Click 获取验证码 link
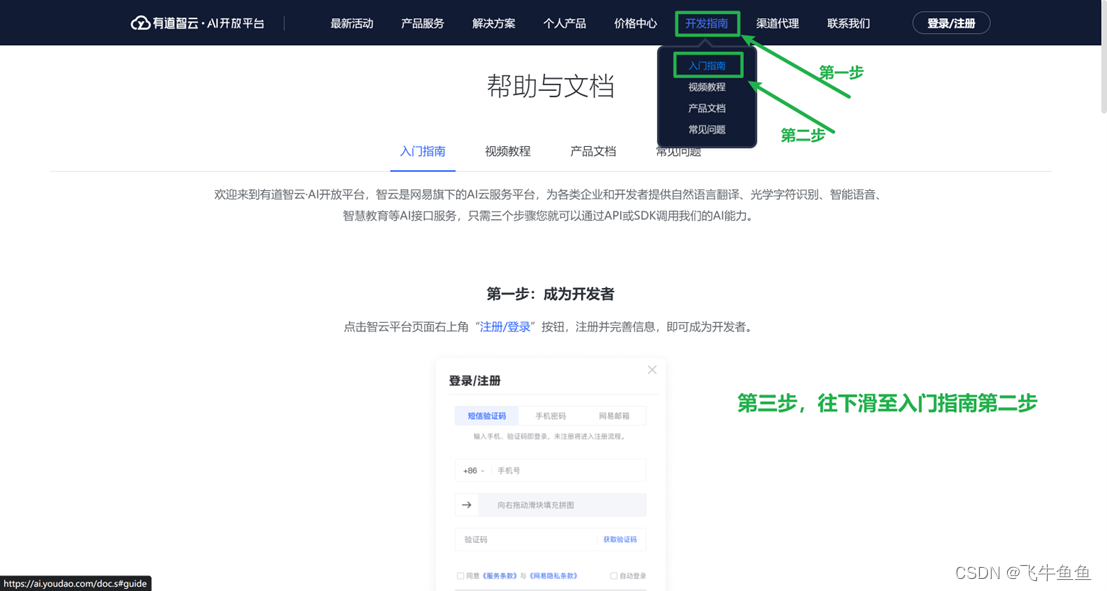1107x591 pixels. [x=620, y=539]
